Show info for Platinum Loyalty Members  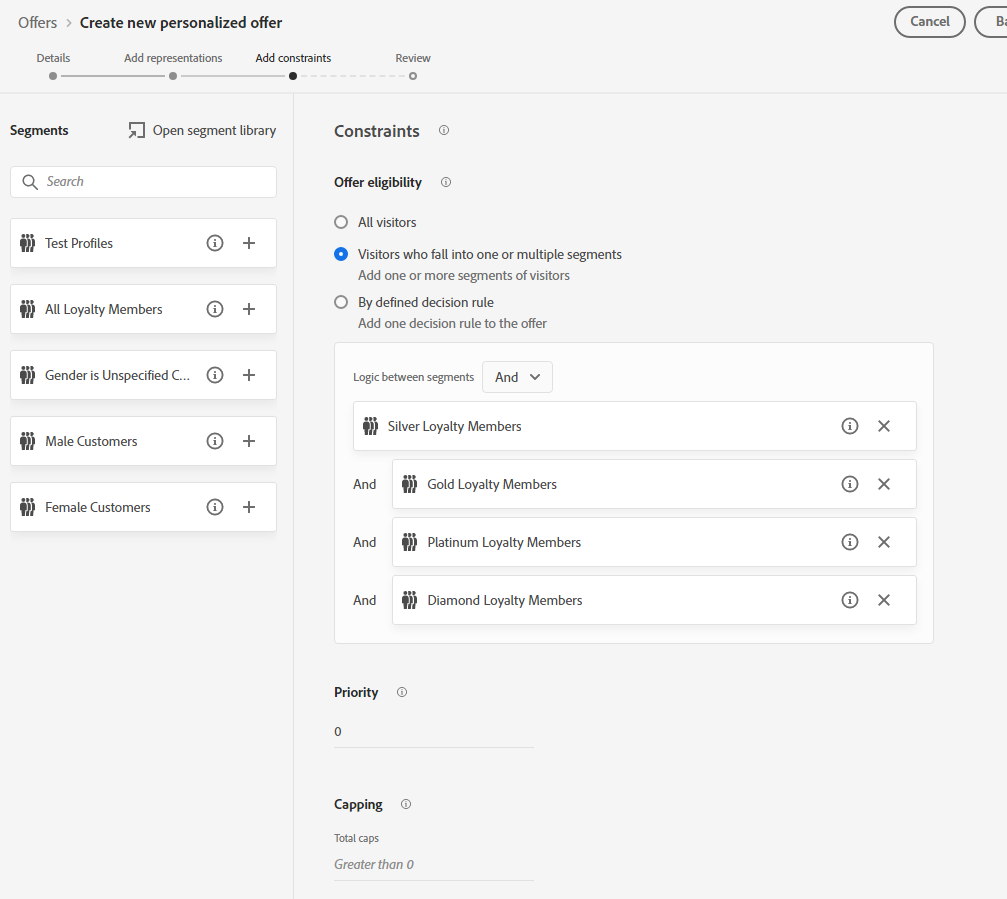coord(850,542)
